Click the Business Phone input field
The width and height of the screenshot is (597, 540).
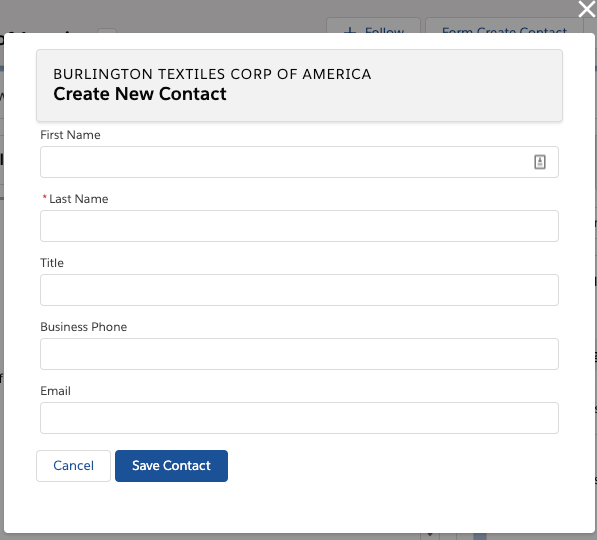pyautogui.click(x=299, y=354)
